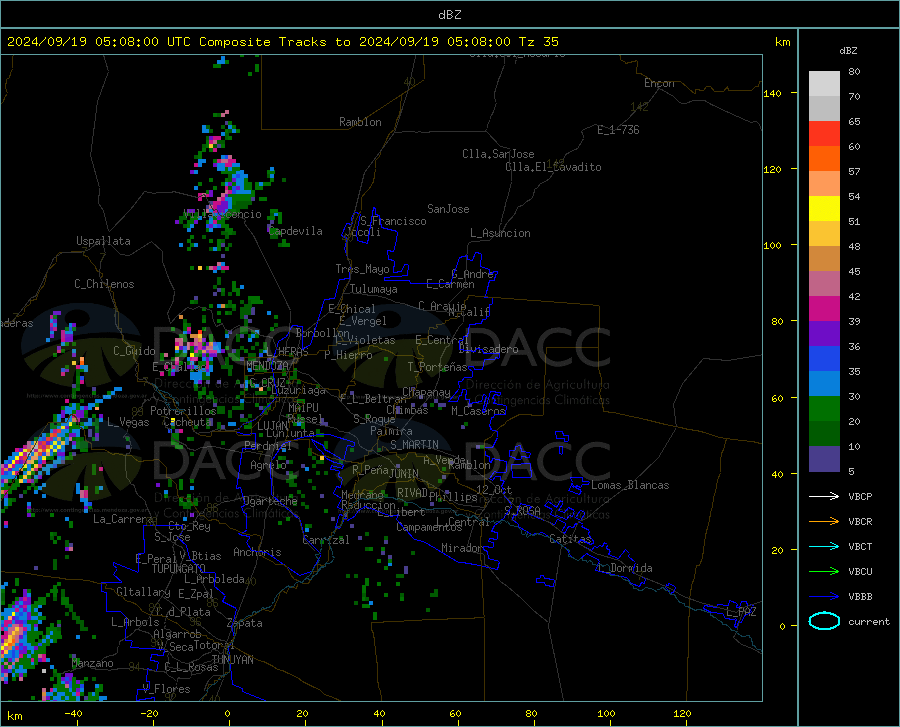Screen dimensions: 900x727
Task: Click the Tulumaya label
Action: (374, 289)
